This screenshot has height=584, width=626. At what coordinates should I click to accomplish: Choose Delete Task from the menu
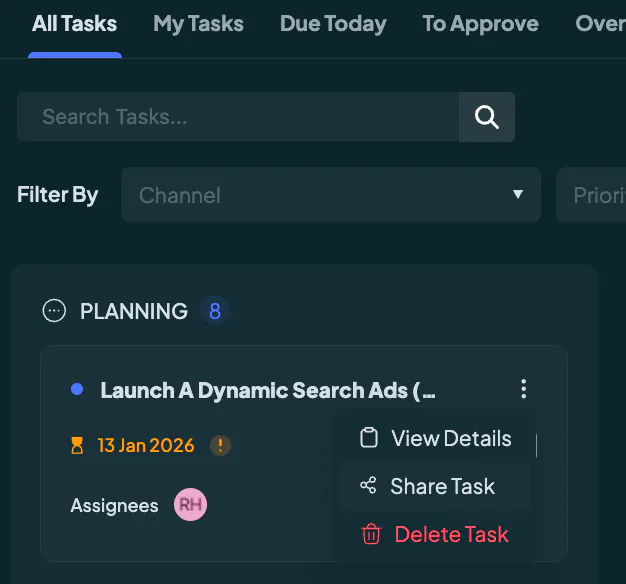coord(435,534)
